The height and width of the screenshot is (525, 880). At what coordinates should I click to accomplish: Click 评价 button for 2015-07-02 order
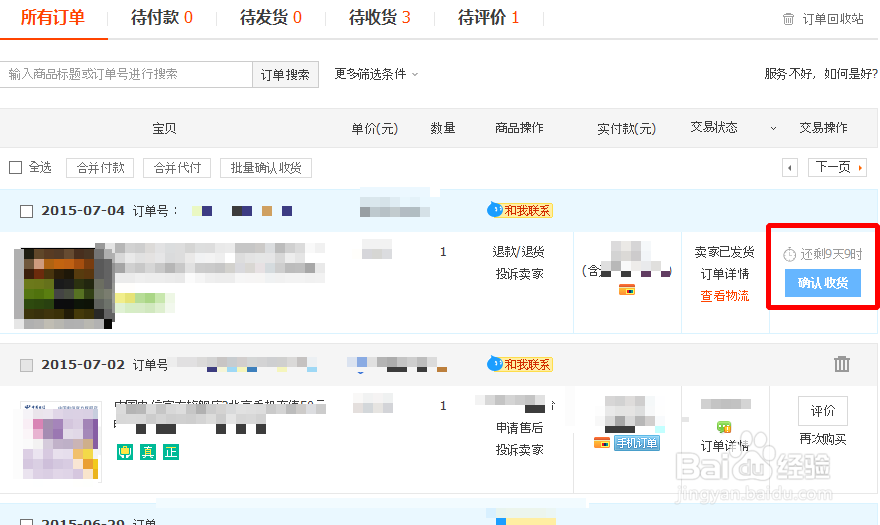(823, 411)
